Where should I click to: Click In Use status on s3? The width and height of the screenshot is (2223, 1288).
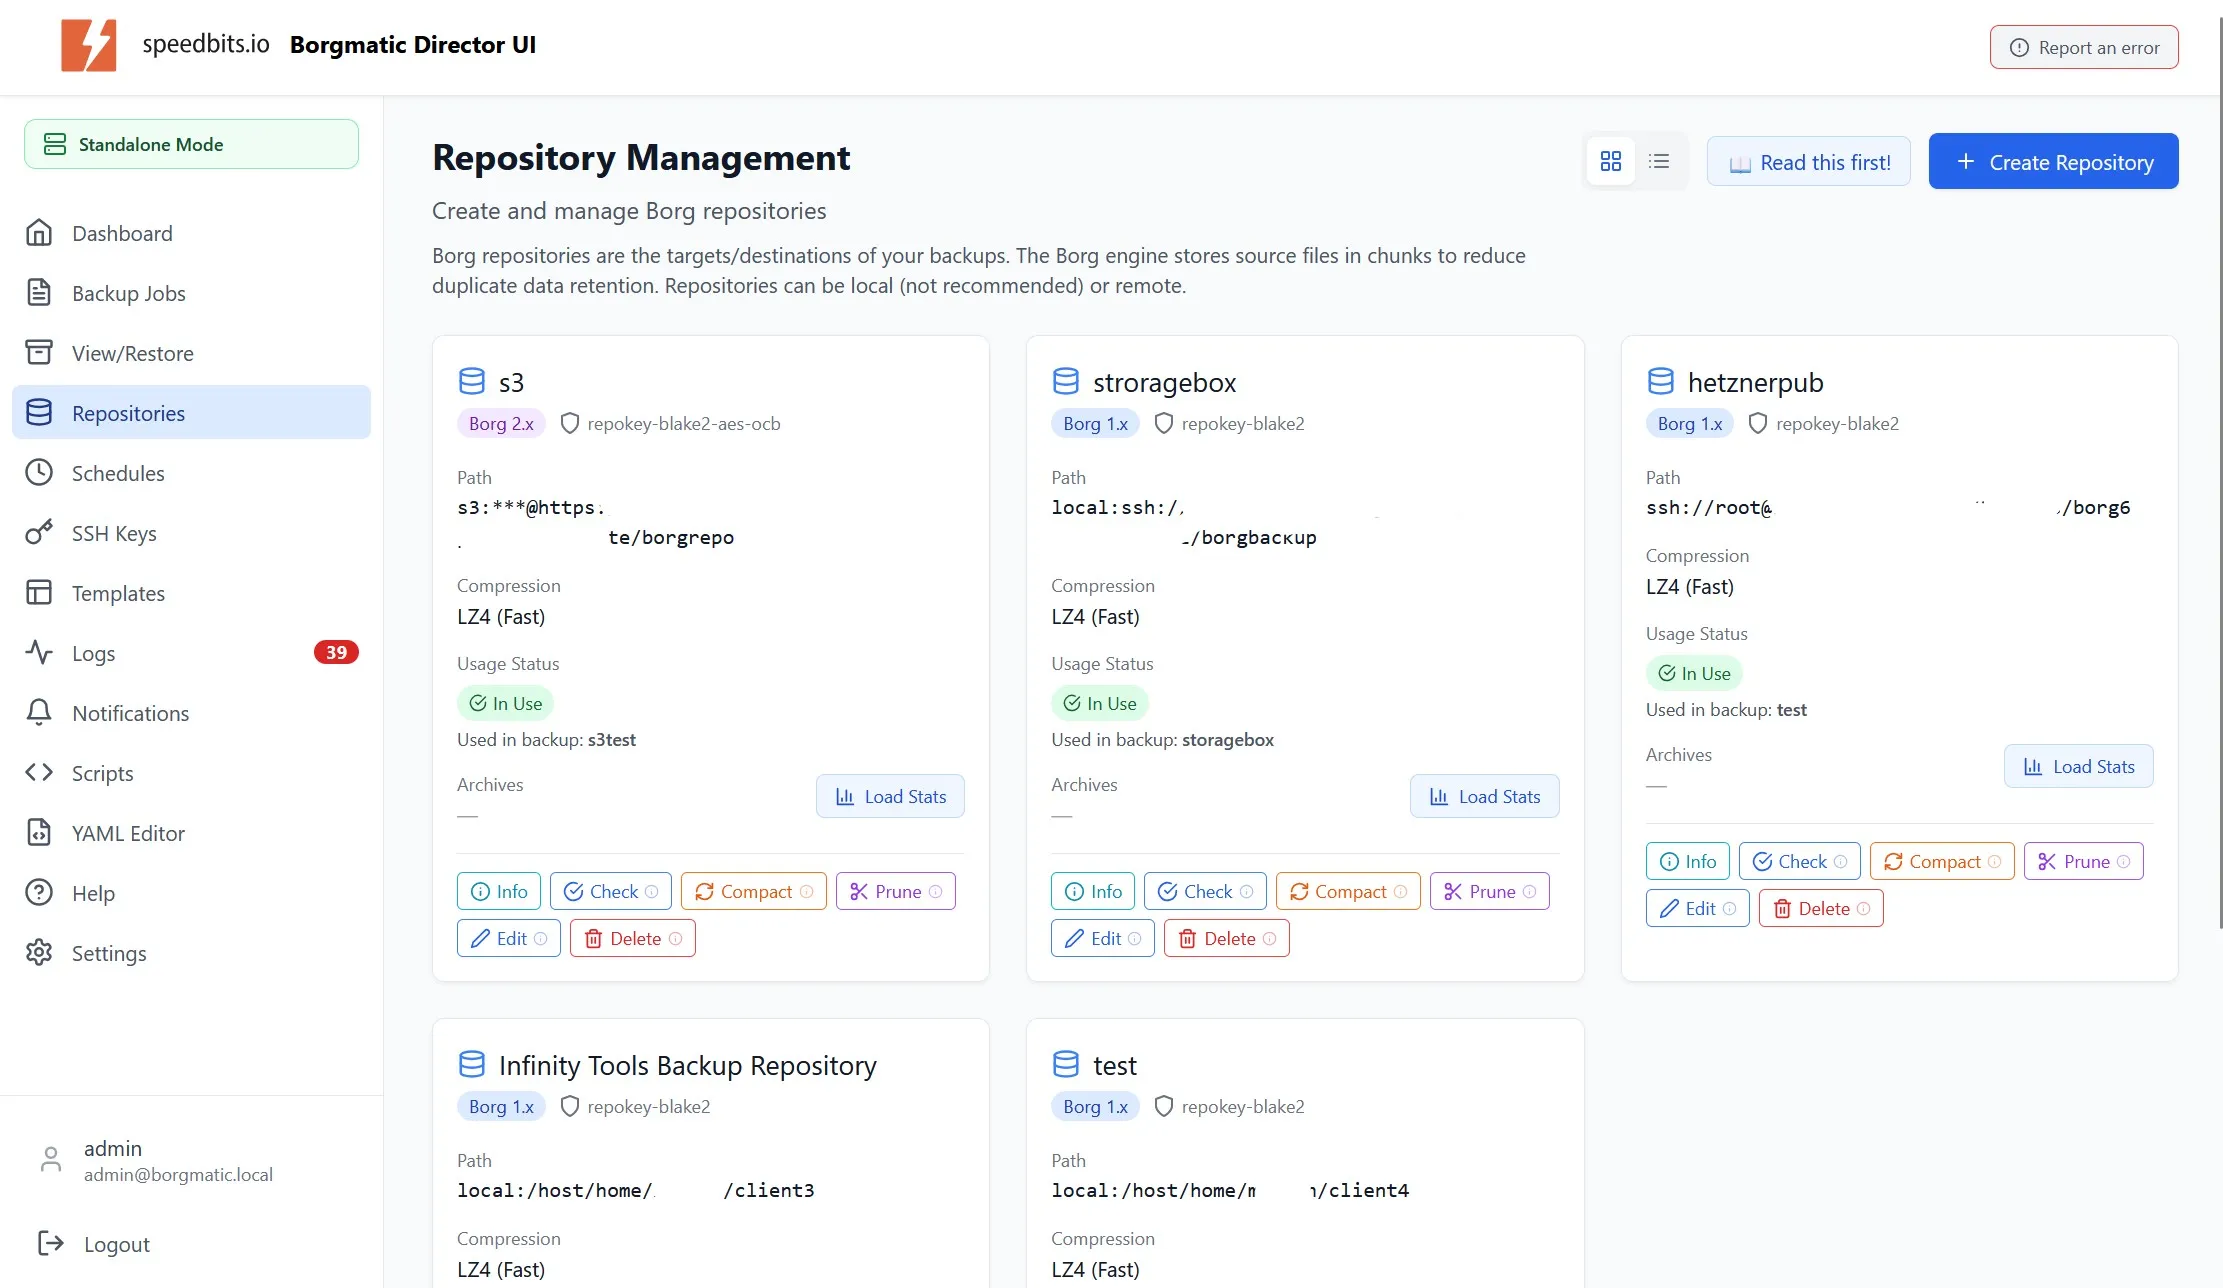(505, 703)
